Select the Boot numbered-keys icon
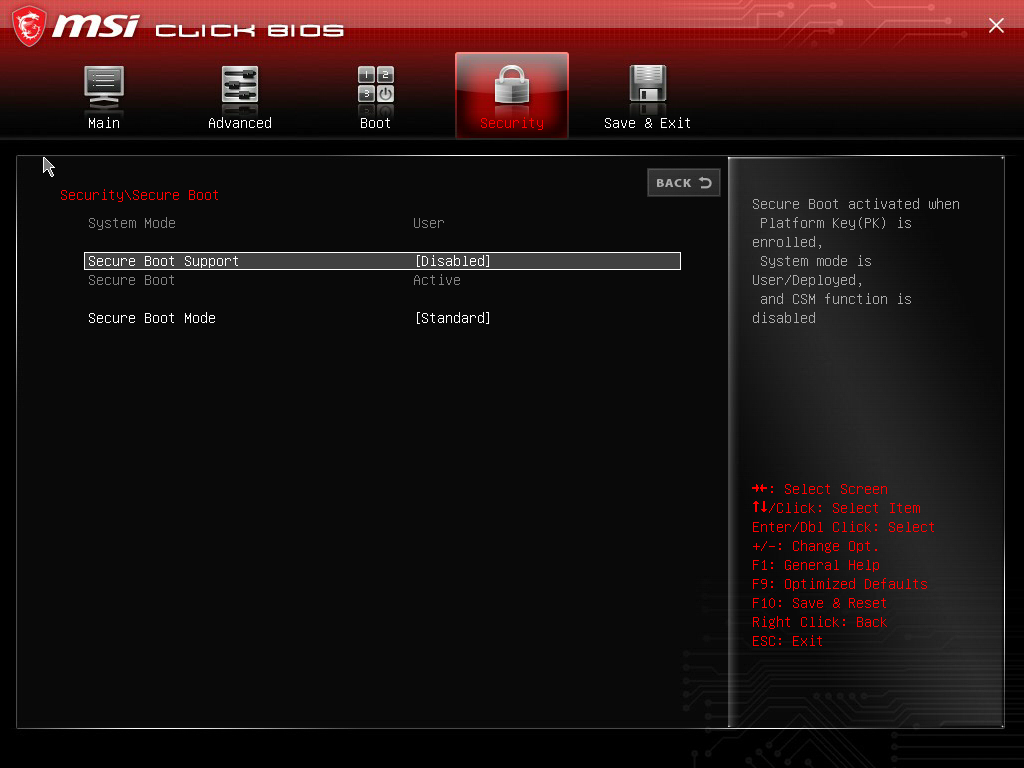The image size is (1024, 768). [376, 86]
